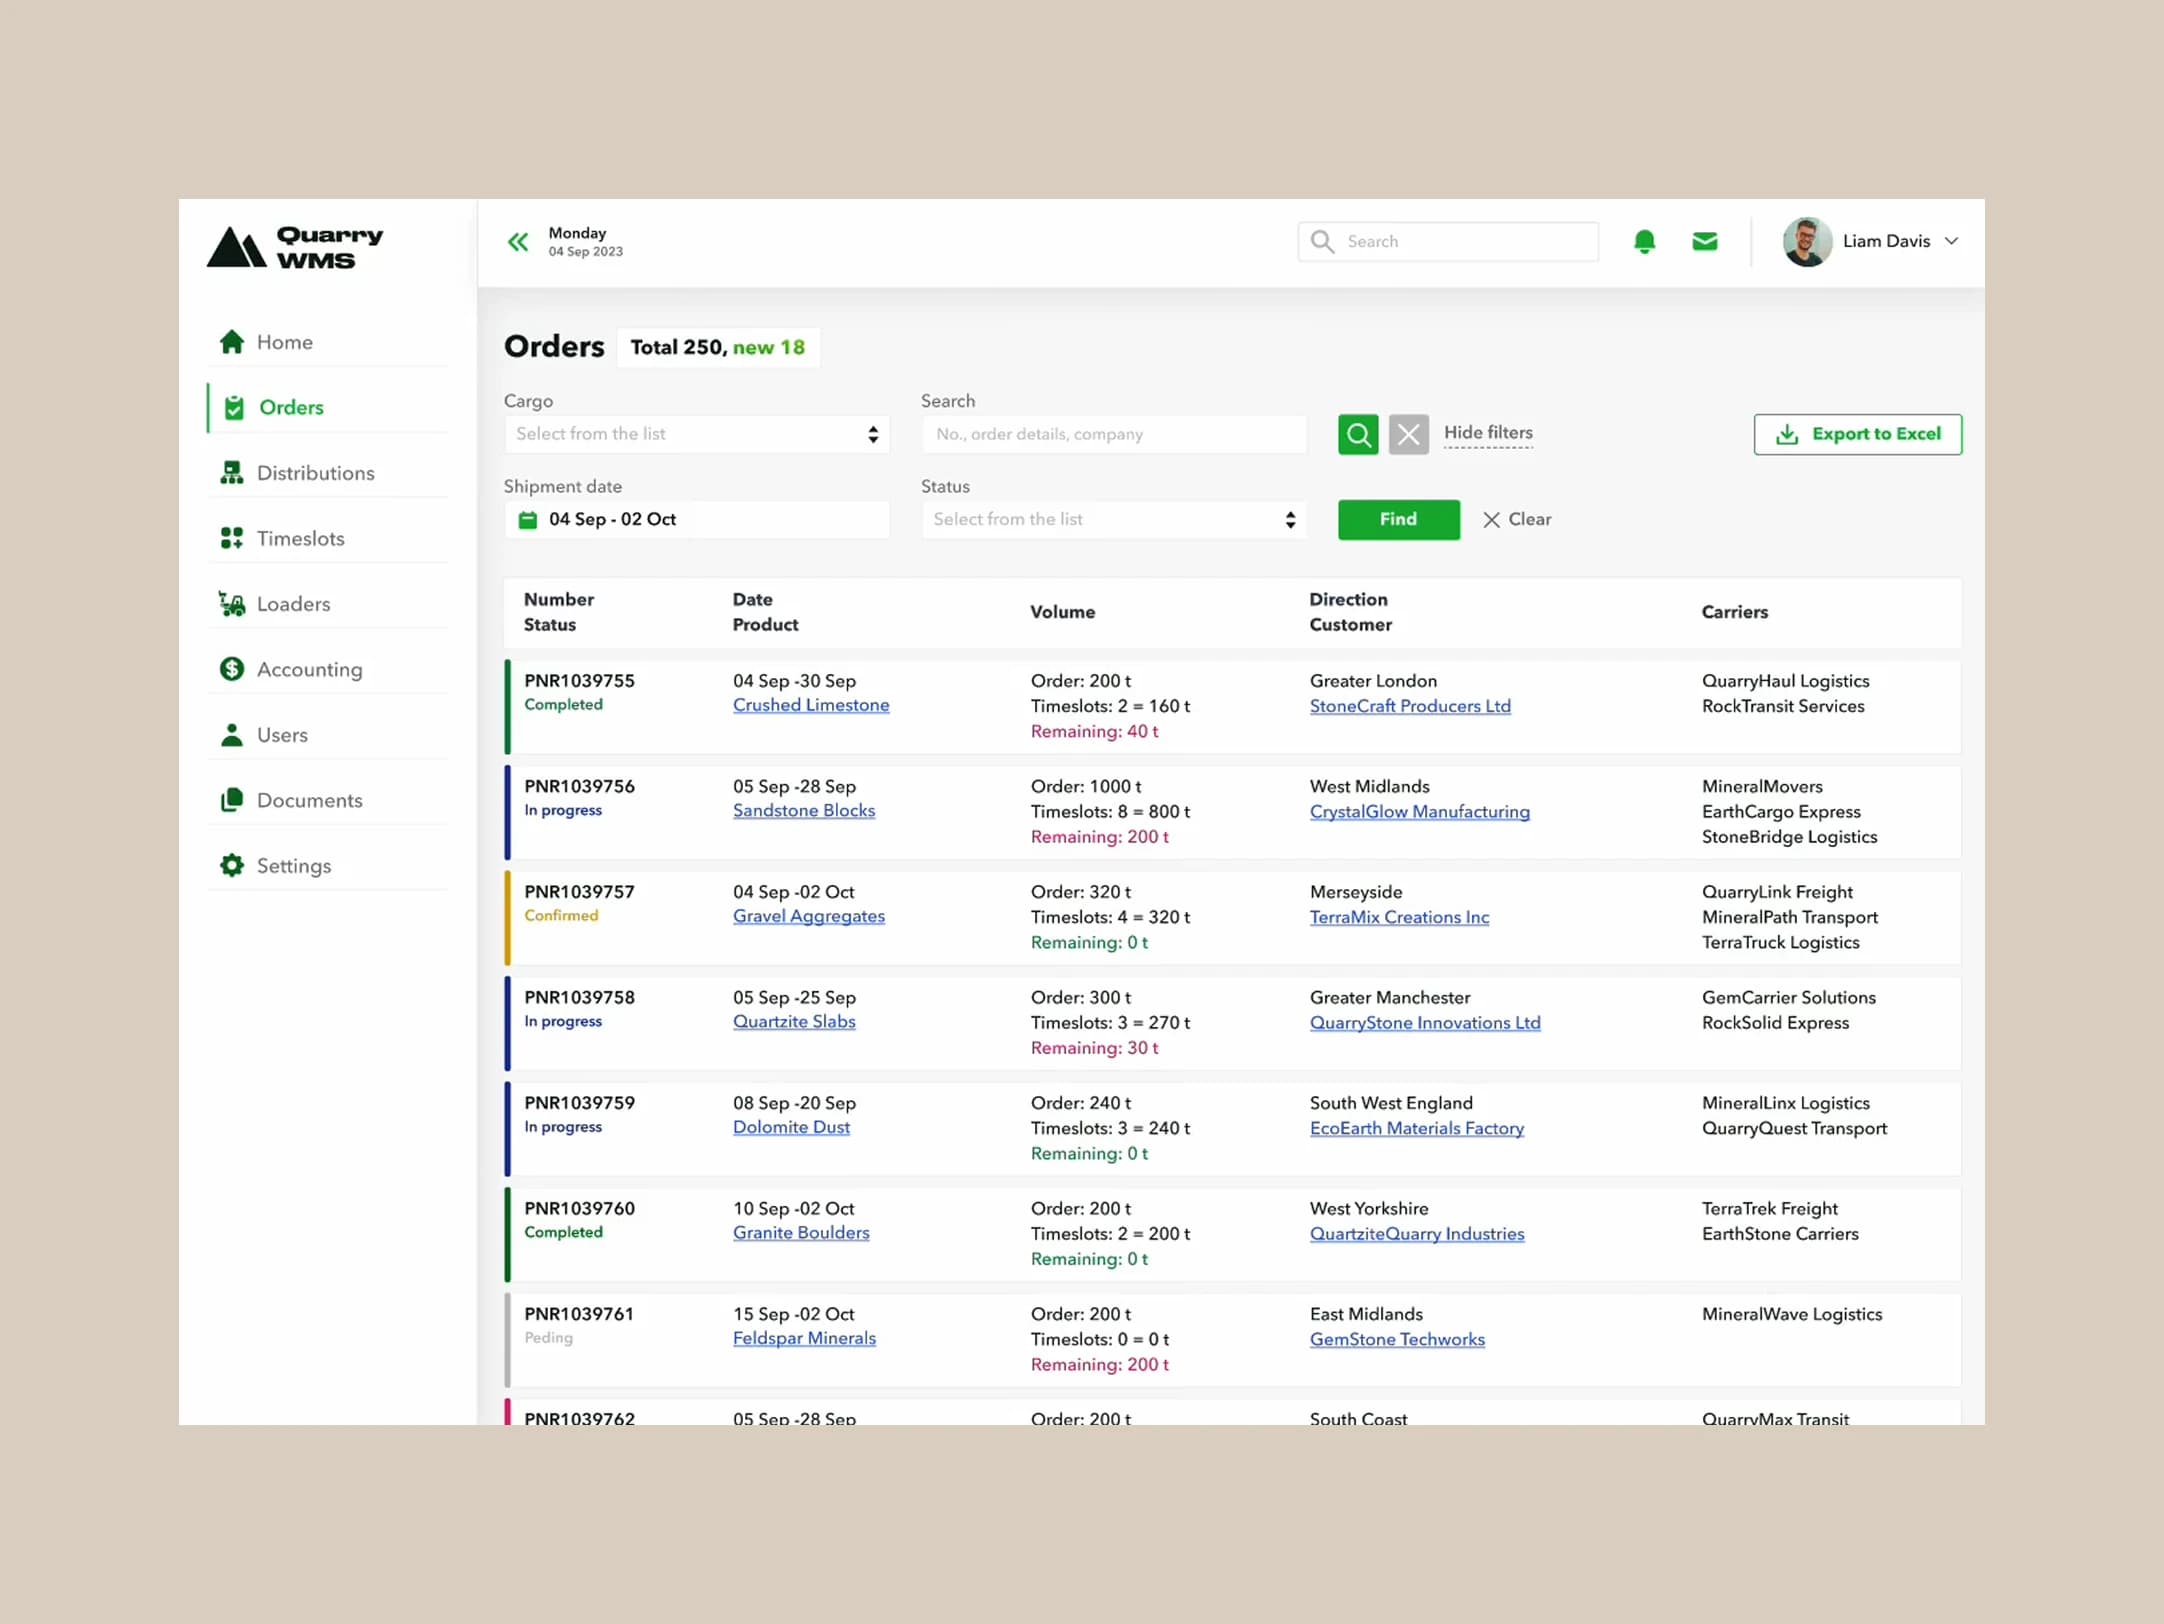Viewport: 2164px width, 1624px height.
Task: Click the Users person icon in sidebar
Action: [x=232, y=735]
